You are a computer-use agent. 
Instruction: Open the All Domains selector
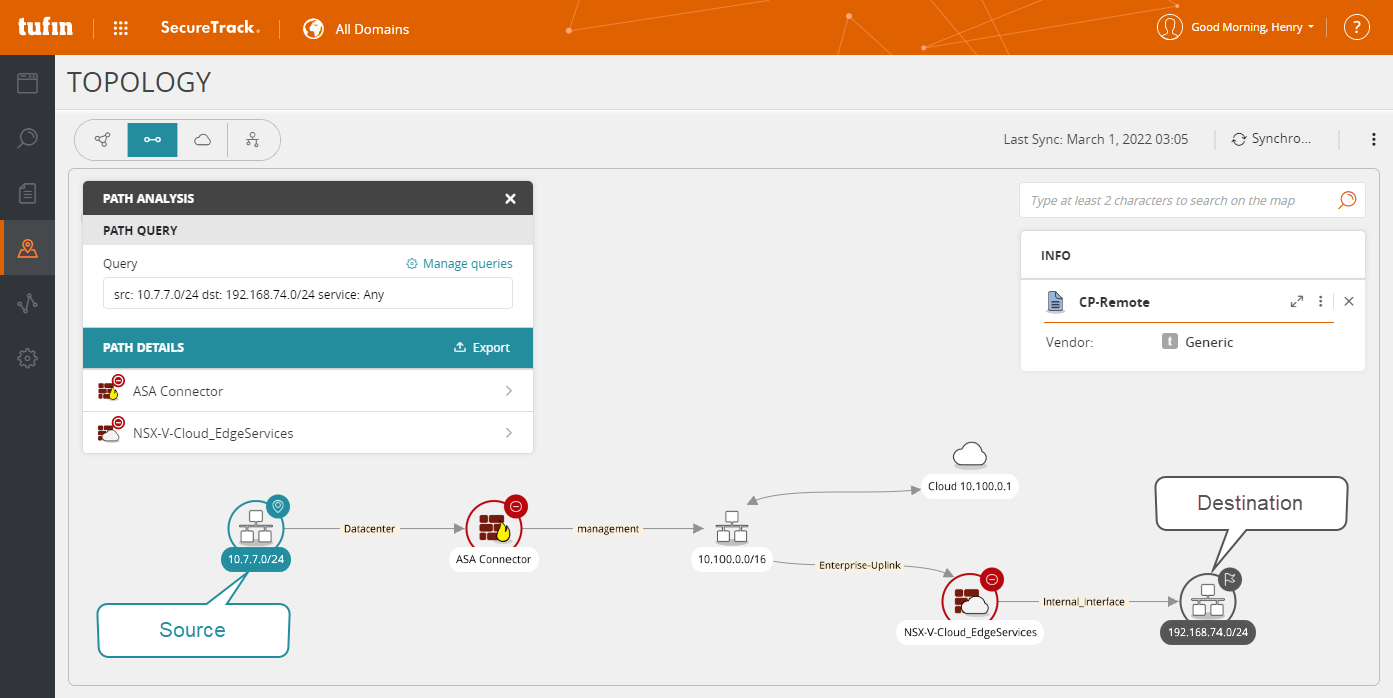click(357, 29)
